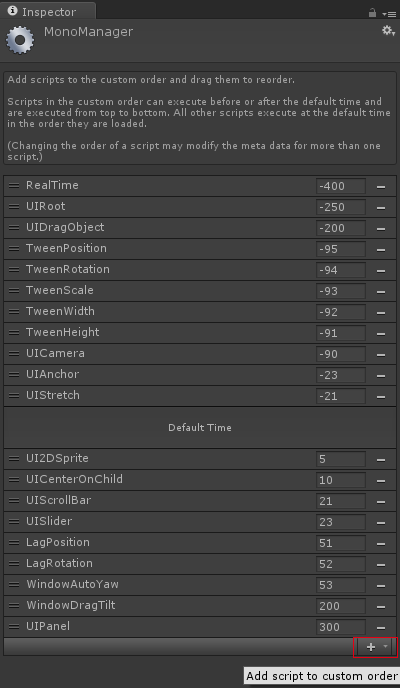Viewport: 400px width, 688px height.
Task: Click the drag handle beside UISlider
Action: coord(14,522)
